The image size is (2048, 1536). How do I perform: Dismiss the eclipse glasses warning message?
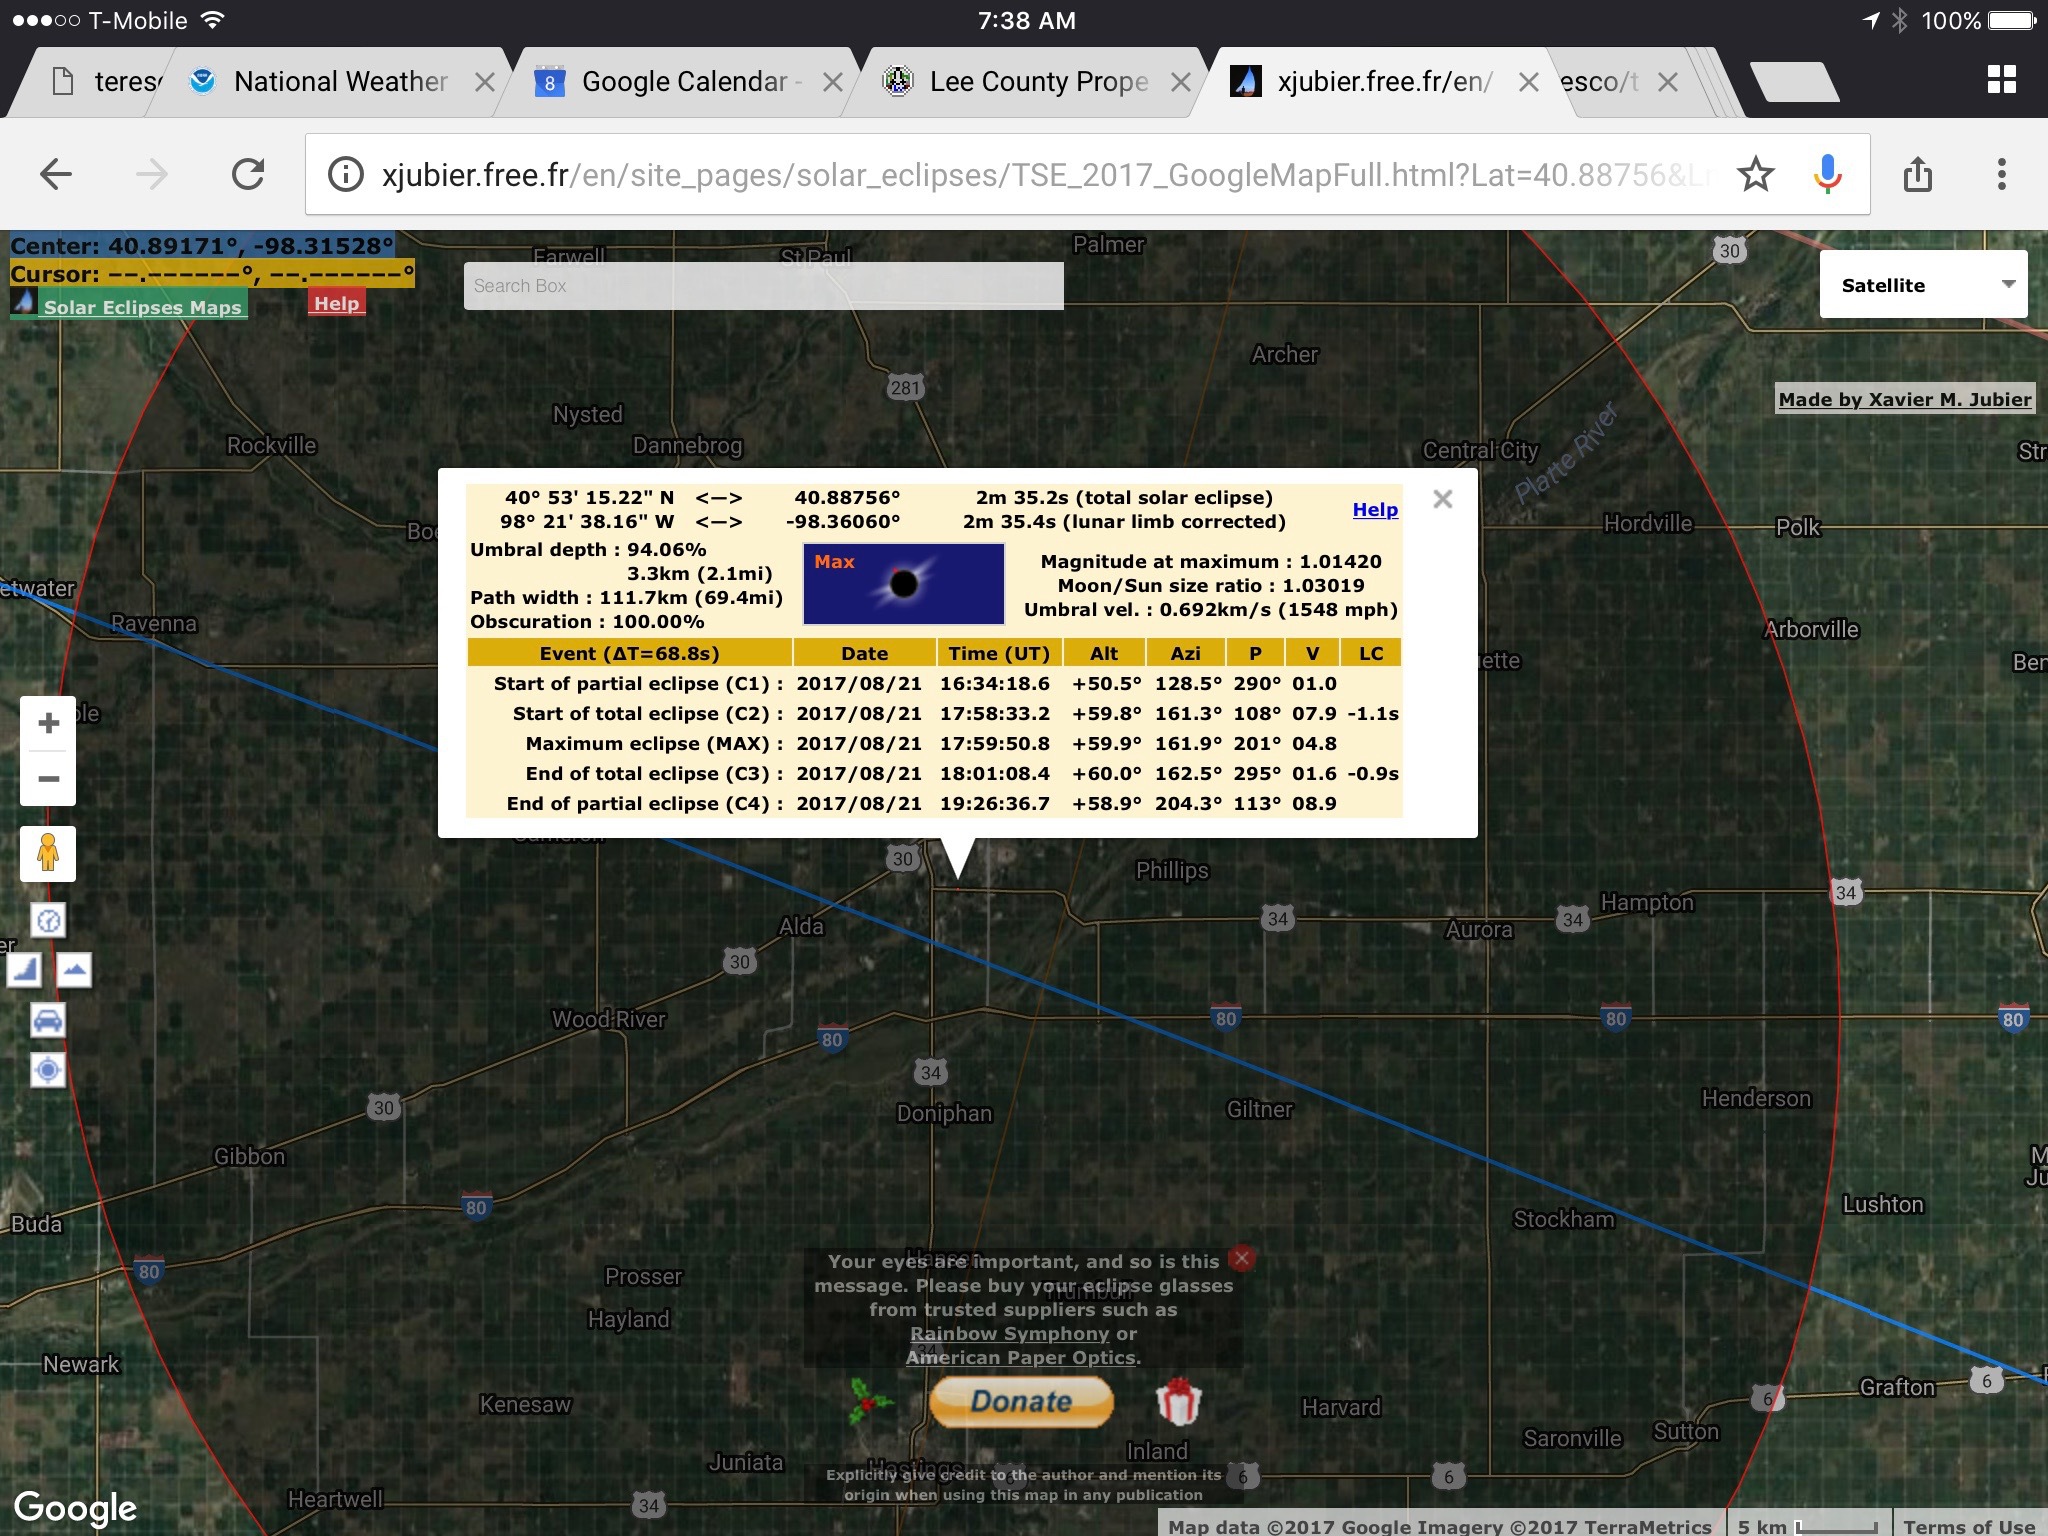pyautogui.click(x=1242, y=1258)
